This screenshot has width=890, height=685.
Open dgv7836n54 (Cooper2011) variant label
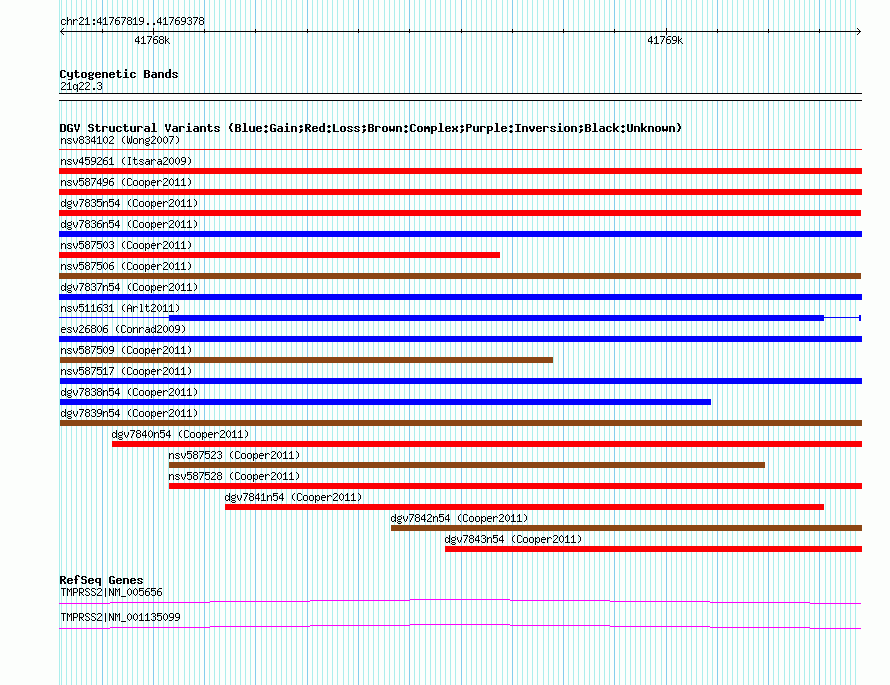click(x=129, y=224)
